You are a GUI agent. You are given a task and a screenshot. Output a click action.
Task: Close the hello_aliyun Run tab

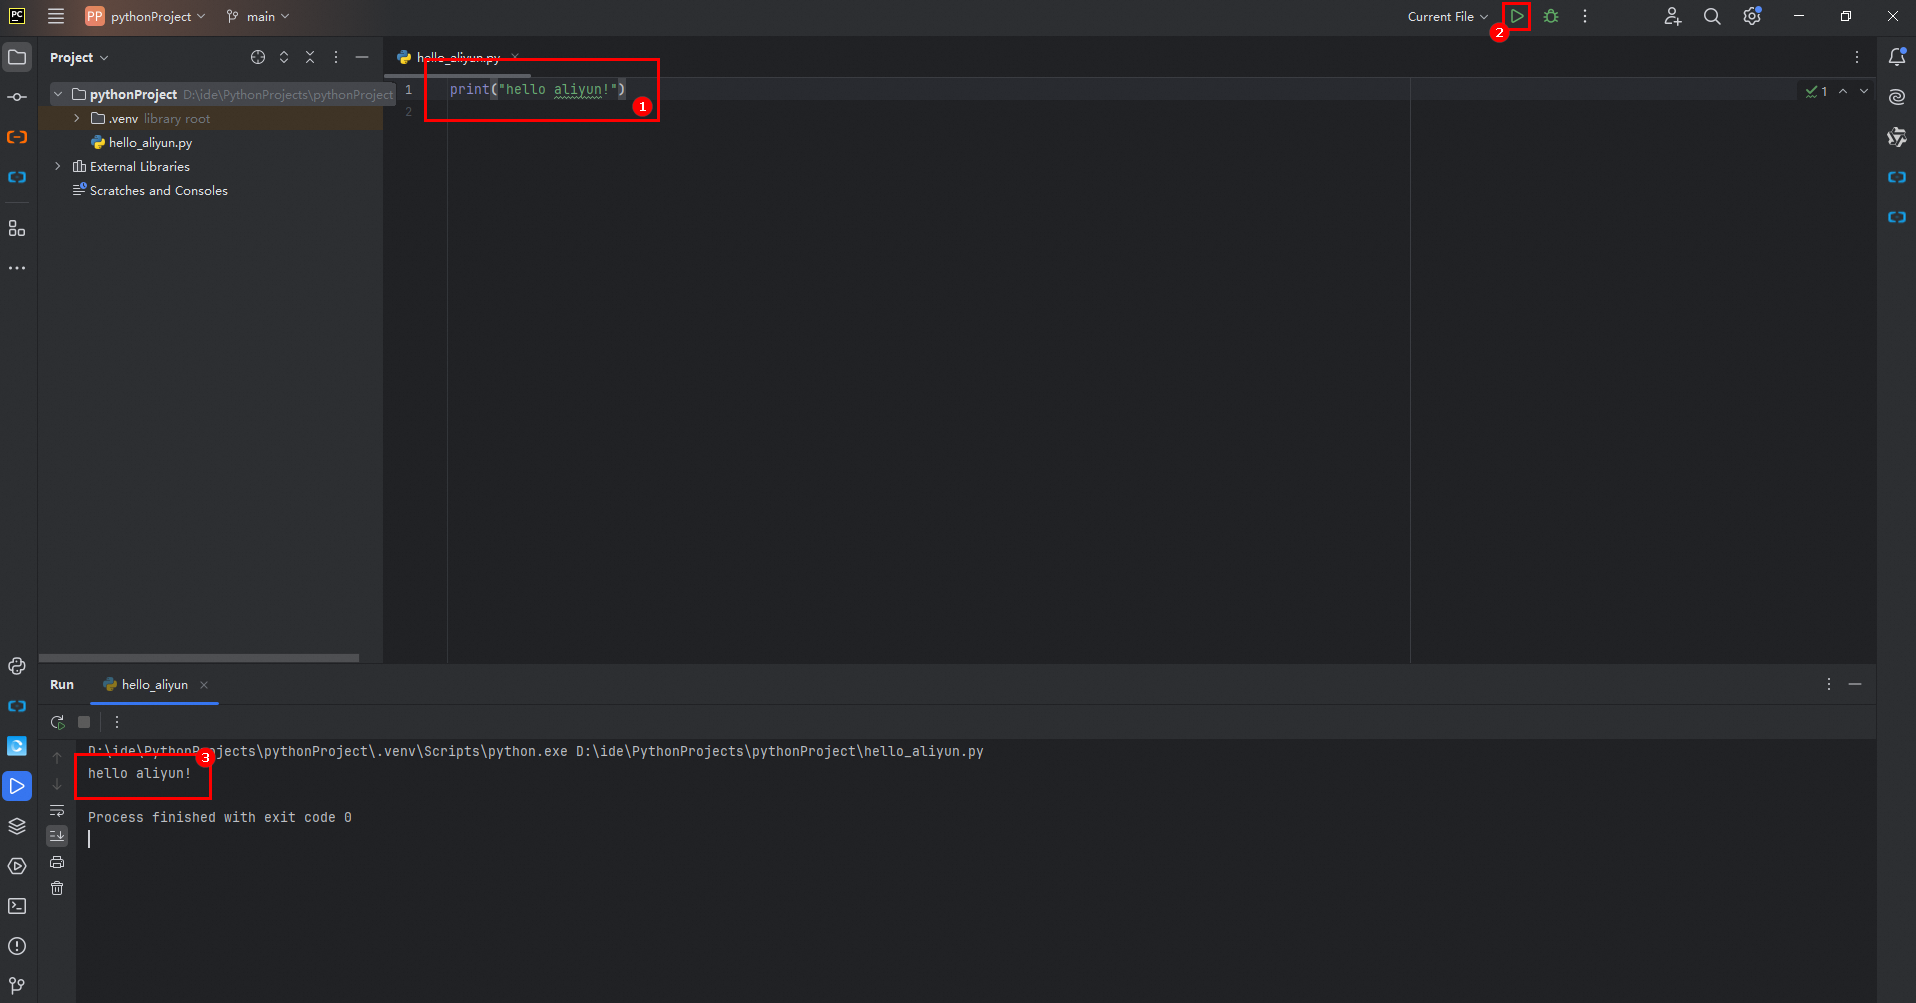[x=204, y=684]
